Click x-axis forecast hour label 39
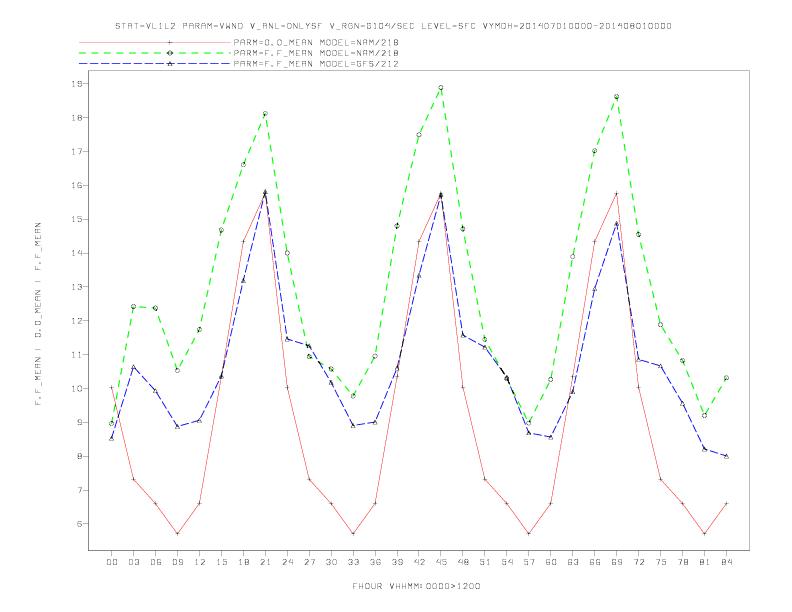 397,562
